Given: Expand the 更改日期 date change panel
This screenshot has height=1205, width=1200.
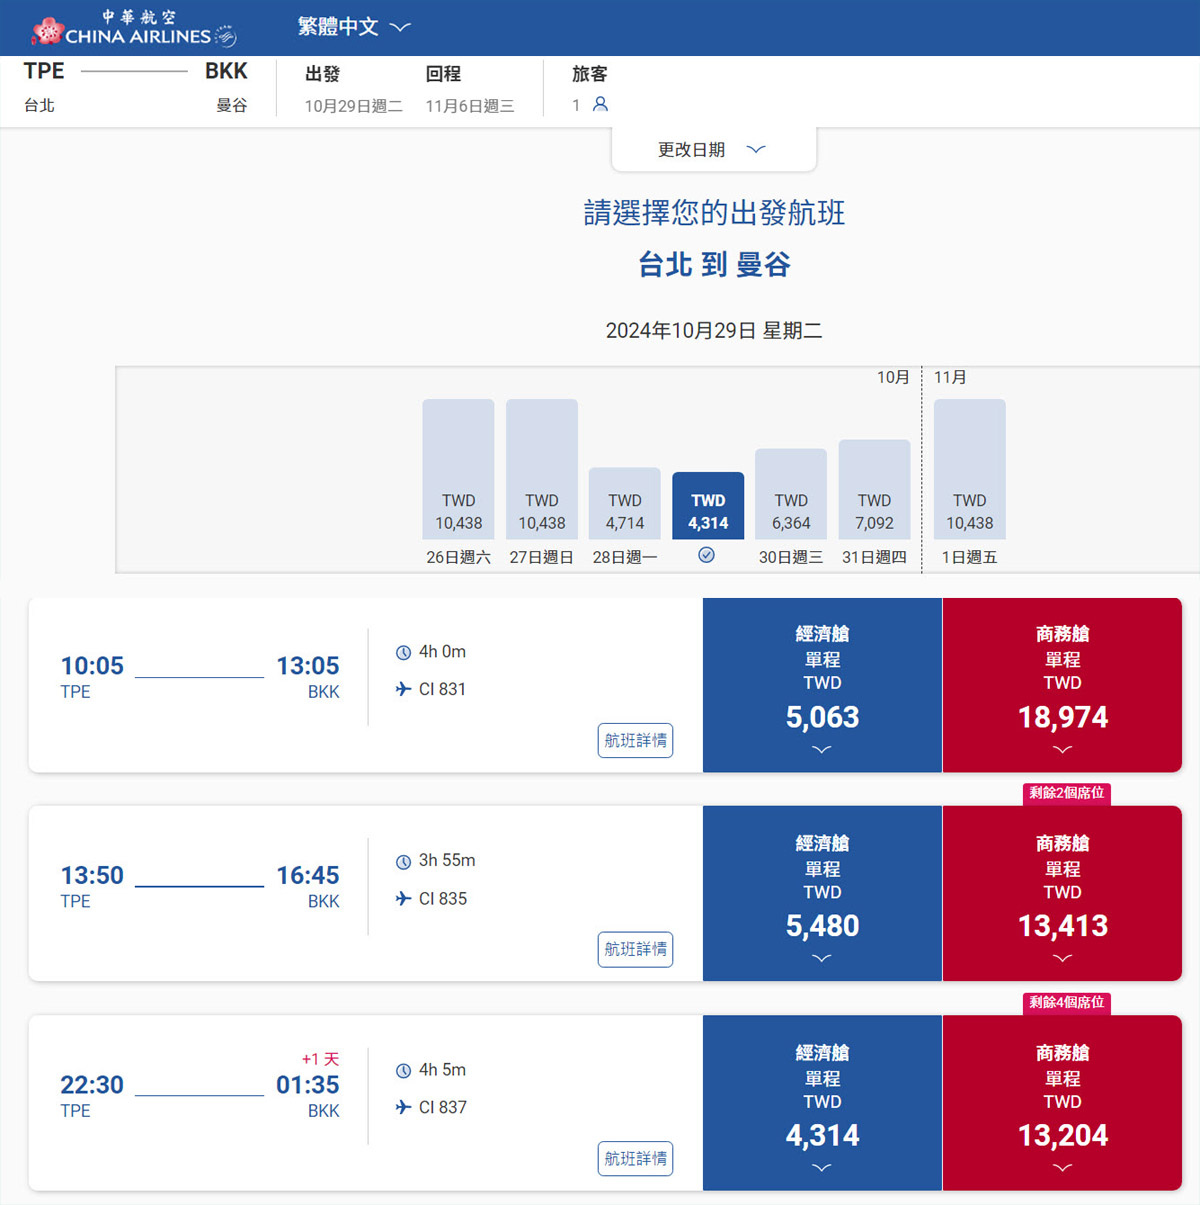Looking at the screenshot, I should (x=713, y=150).
